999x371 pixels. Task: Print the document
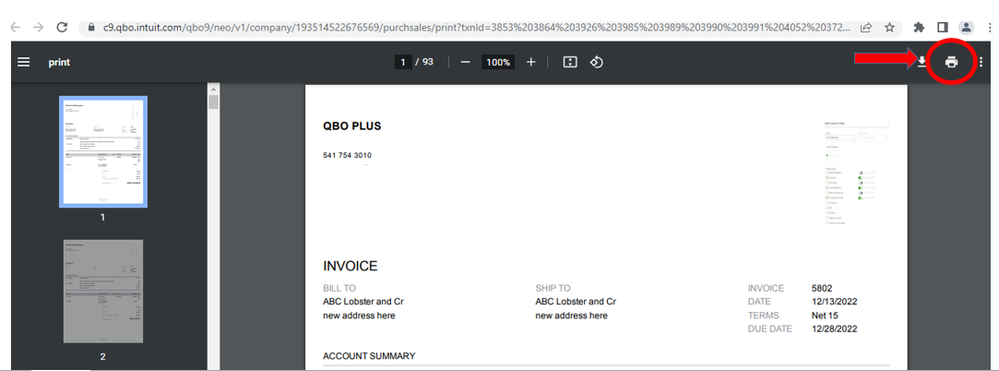pyautogui.click(x=951, y=62)
